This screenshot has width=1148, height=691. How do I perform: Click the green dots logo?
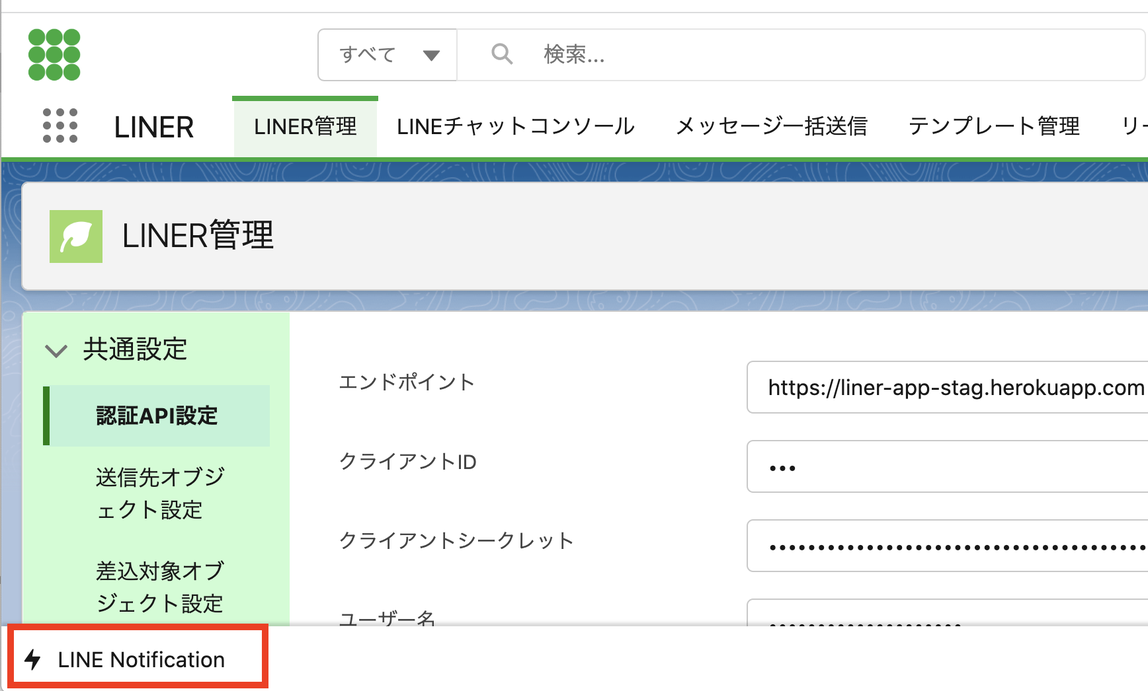click(54, 55)
